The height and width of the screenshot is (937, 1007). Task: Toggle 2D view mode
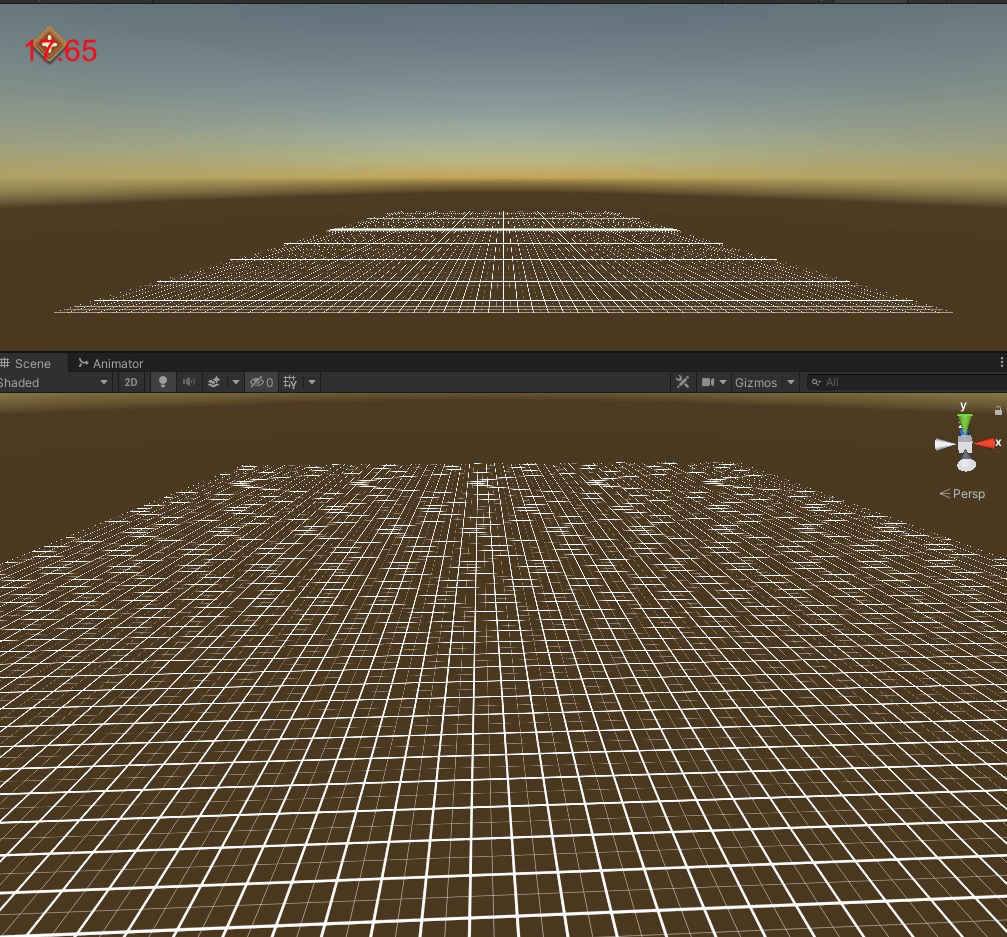[130, 383]
